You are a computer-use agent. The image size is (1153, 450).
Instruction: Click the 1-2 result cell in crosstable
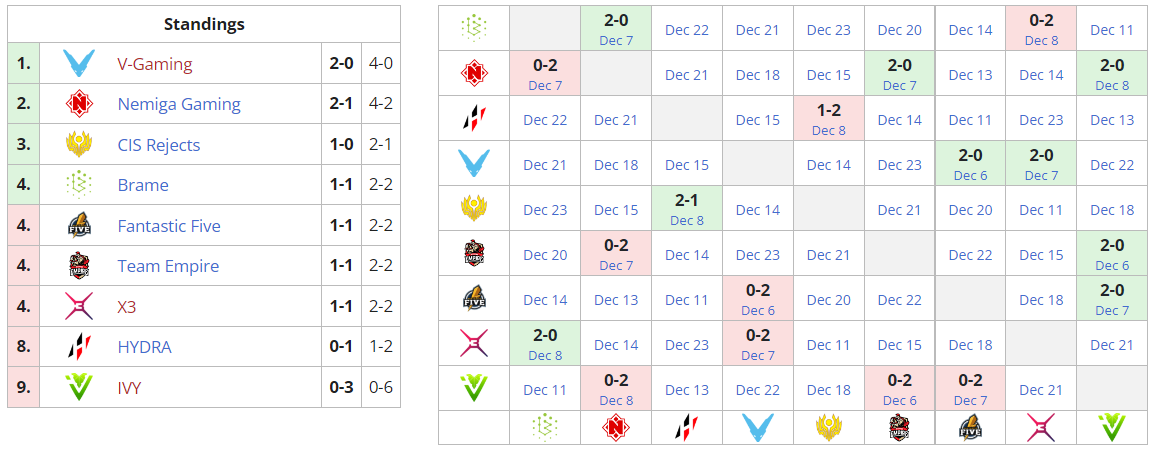828,119
